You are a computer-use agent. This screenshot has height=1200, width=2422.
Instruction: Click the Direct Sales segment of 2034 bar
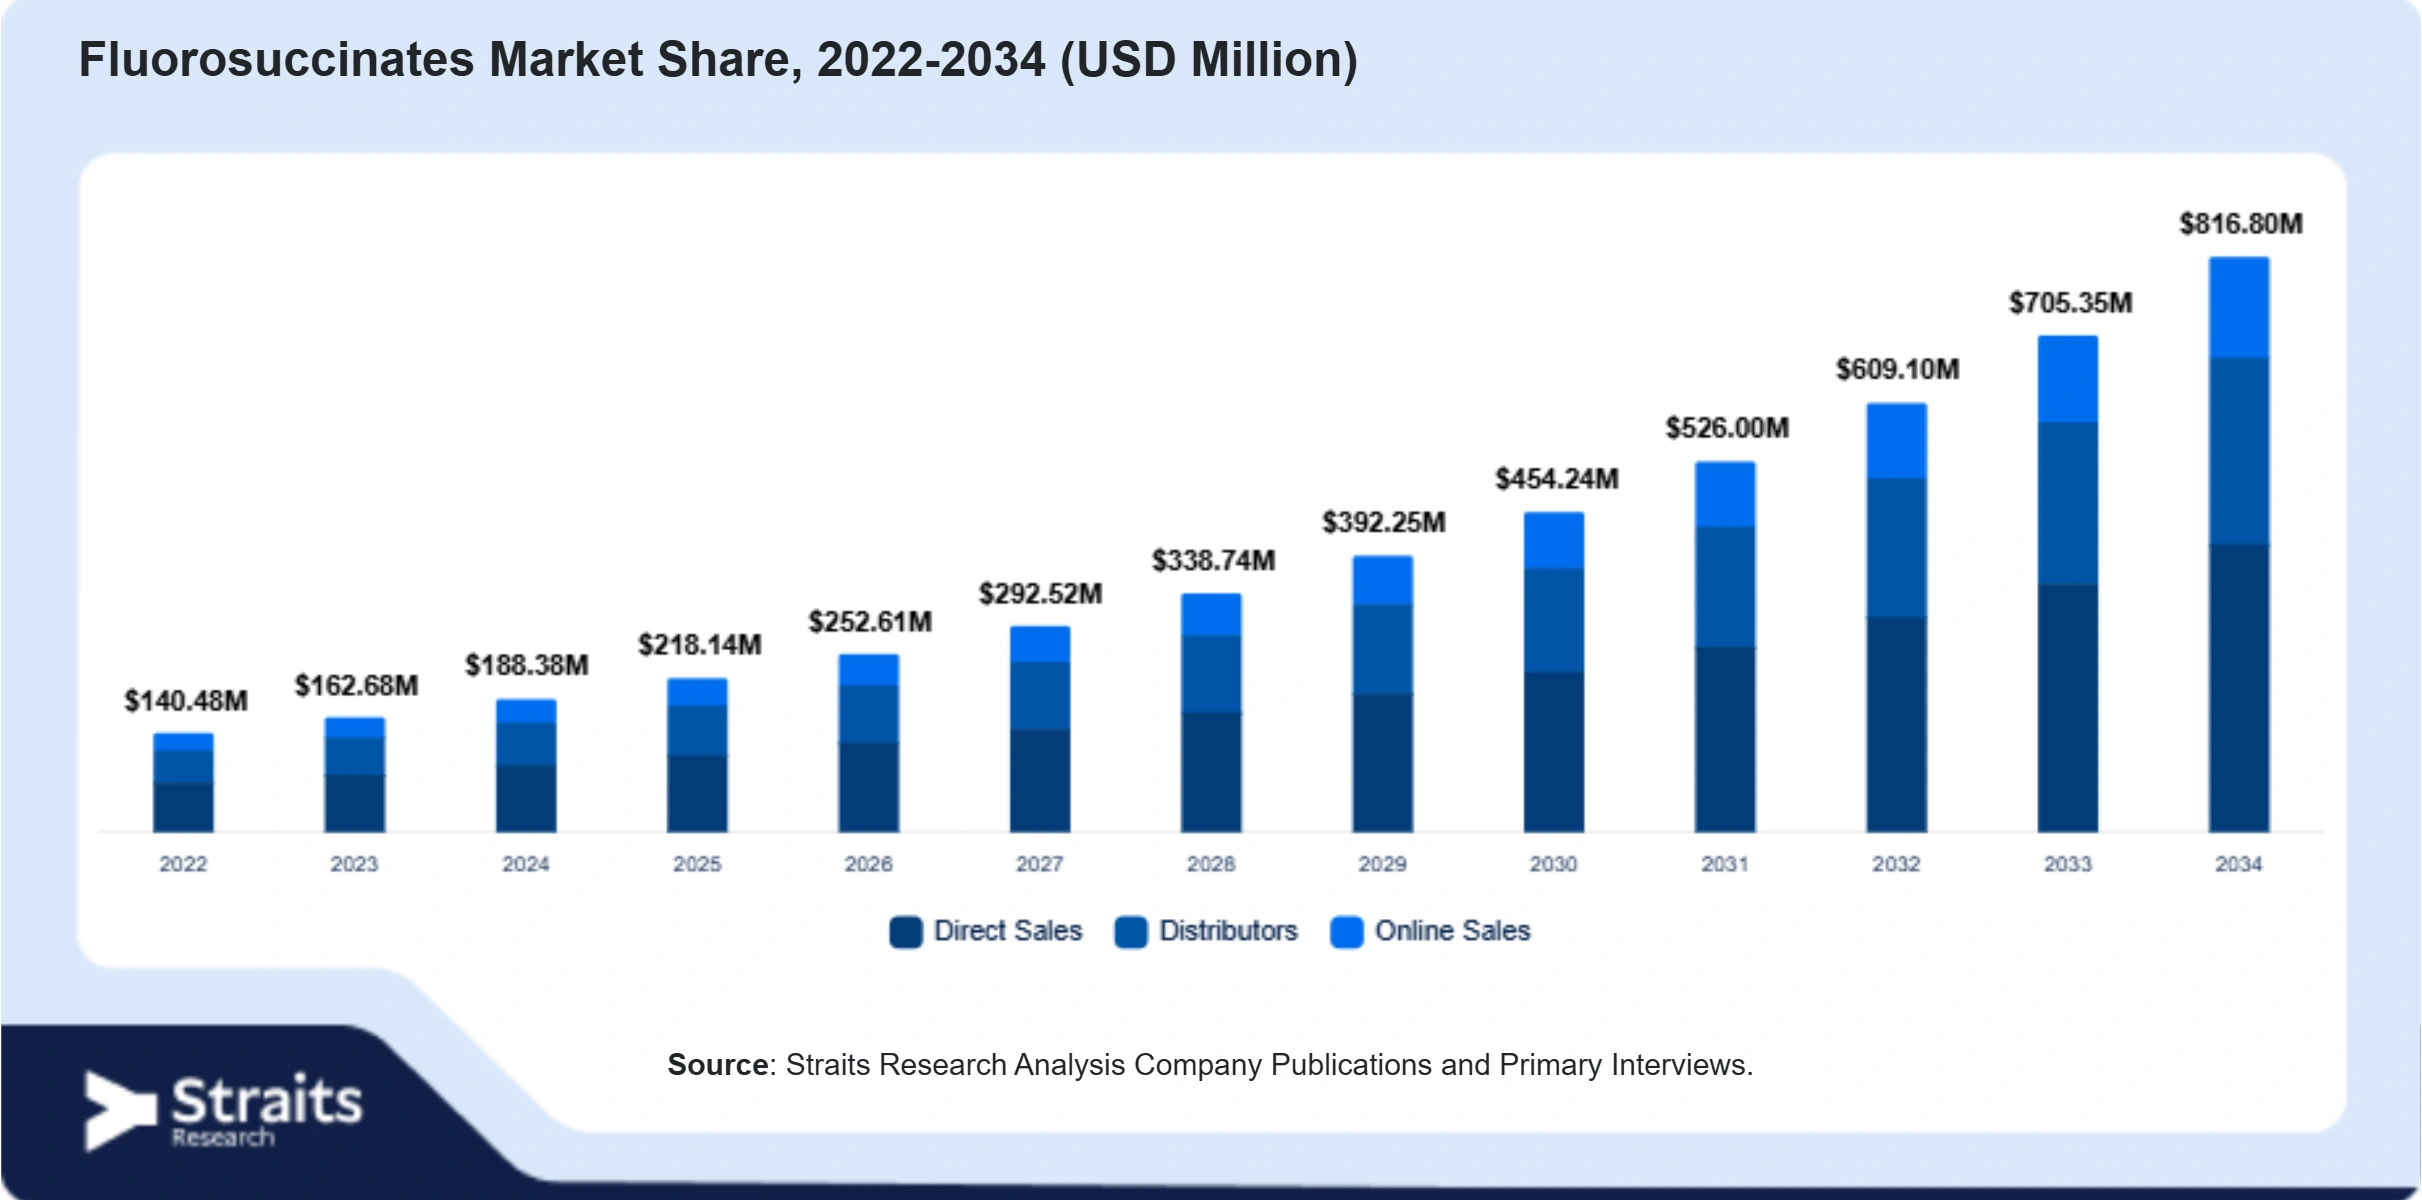pos(2239,688)
